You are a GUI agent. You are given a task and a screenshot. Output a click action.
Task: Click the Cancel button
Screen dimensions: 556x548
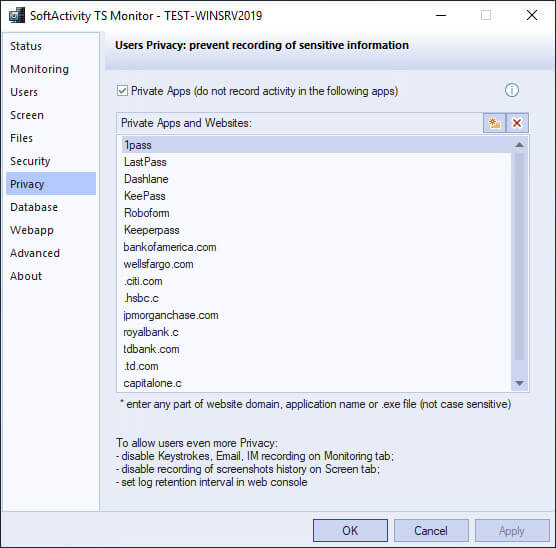(x=431, y=531)
